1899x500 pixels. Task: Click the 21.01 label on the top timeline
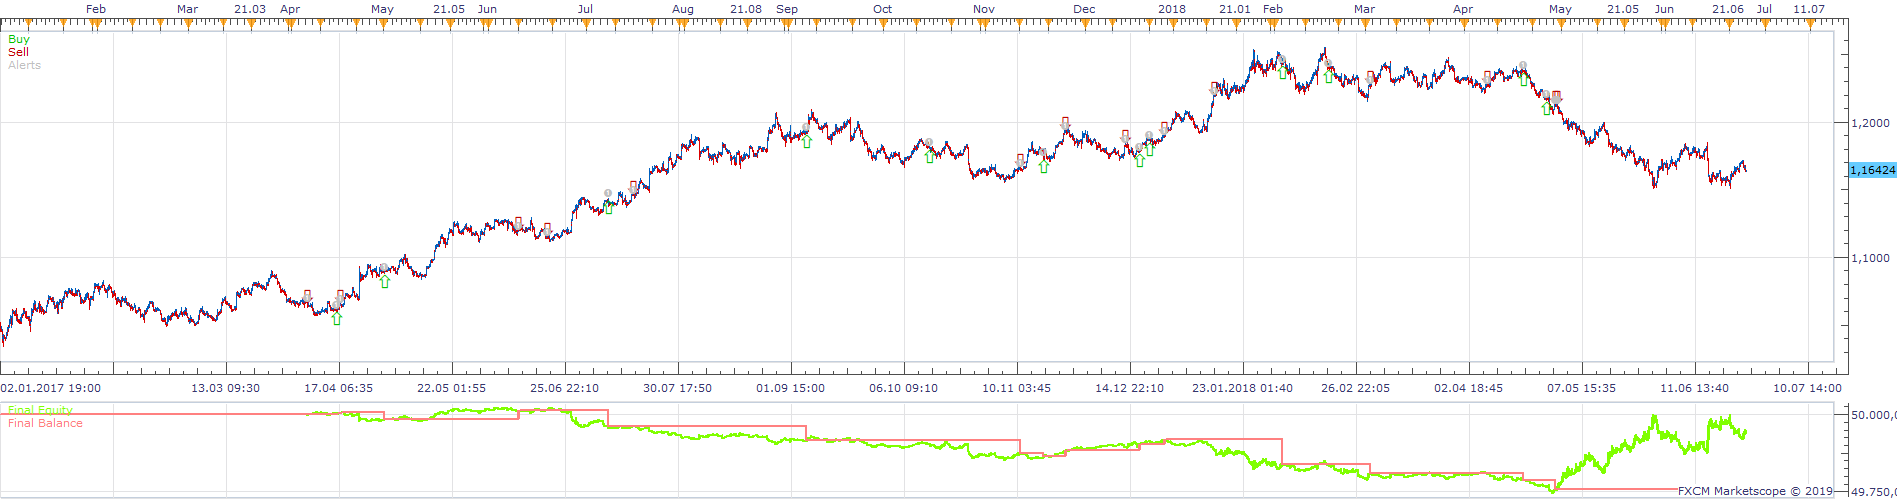point(1235,9)
